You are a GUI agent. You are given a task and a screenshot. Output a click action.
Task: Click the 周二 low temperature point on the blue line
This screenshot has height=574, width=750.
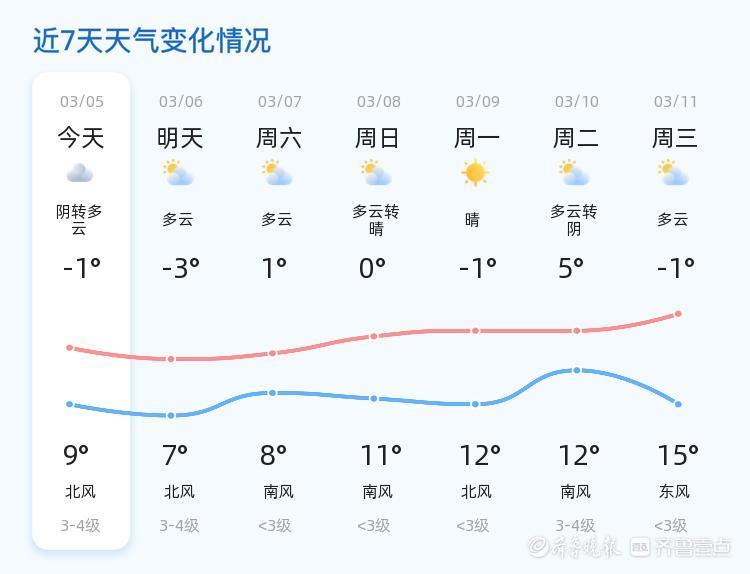[577, 370]
